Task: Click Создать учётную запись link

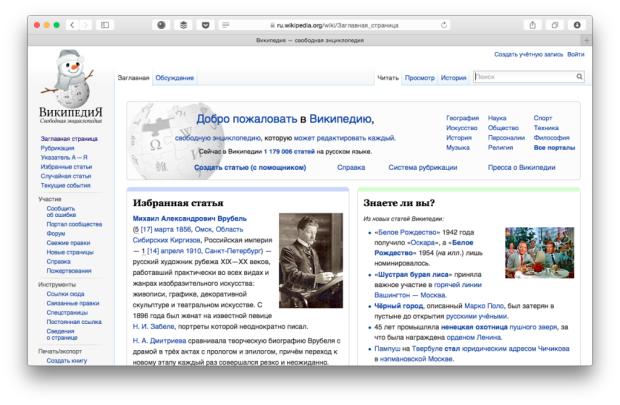Action: (x=528, y=55)
